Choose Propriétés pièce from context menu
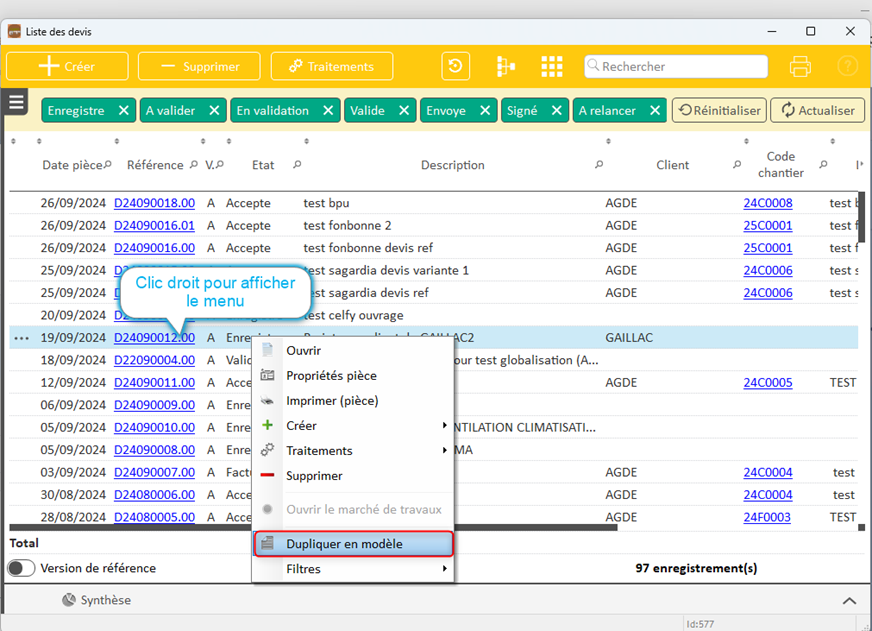Image resolution: width=872 pixels, height=631 pixels. [x=331, y=376]
